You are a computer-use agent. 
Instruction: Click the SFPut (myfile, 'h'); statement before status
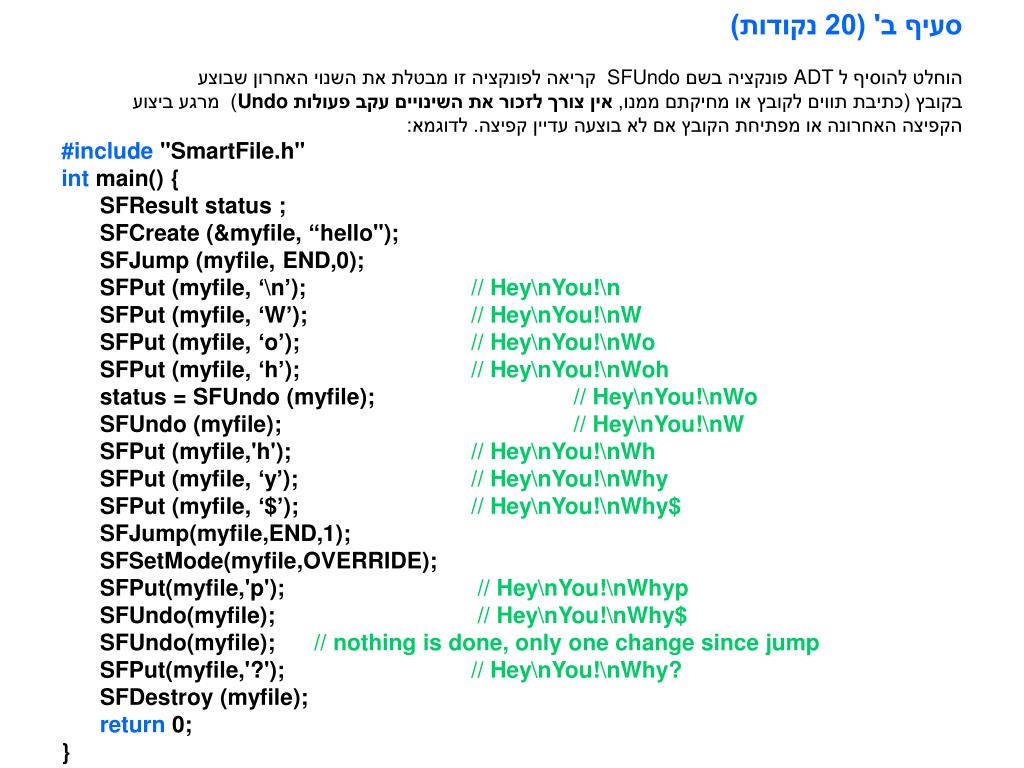click(200, 370)
